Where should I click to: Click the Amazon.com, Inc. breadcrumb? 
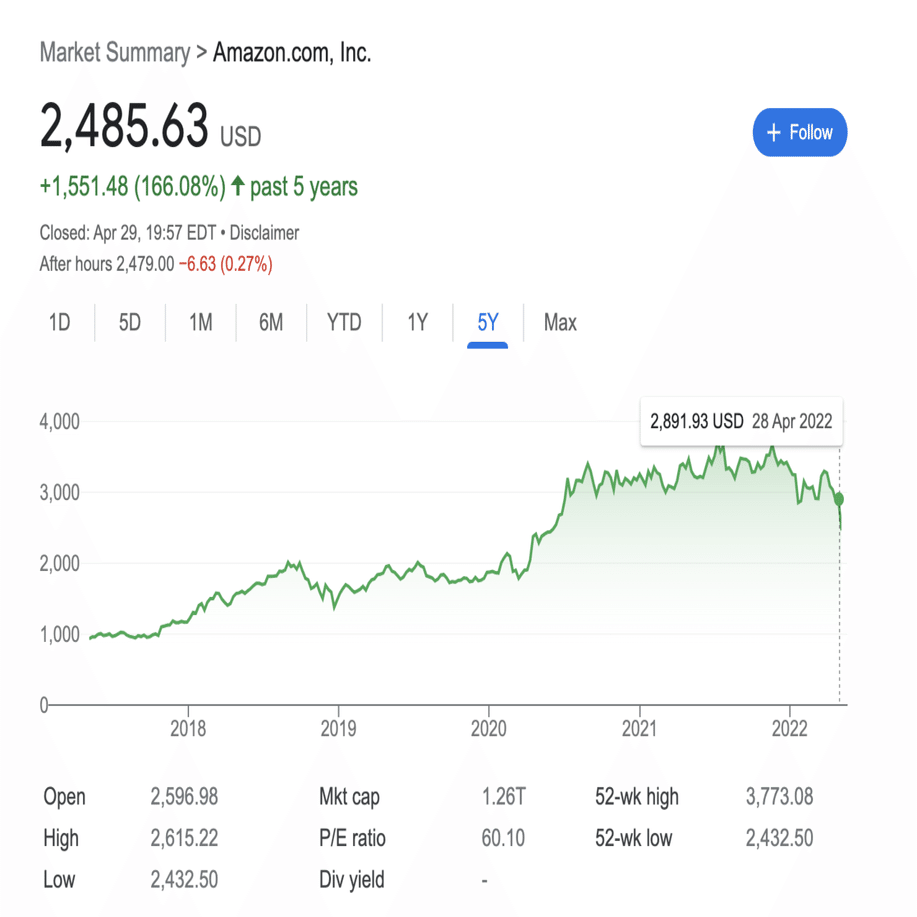click(x=290, y=53)
